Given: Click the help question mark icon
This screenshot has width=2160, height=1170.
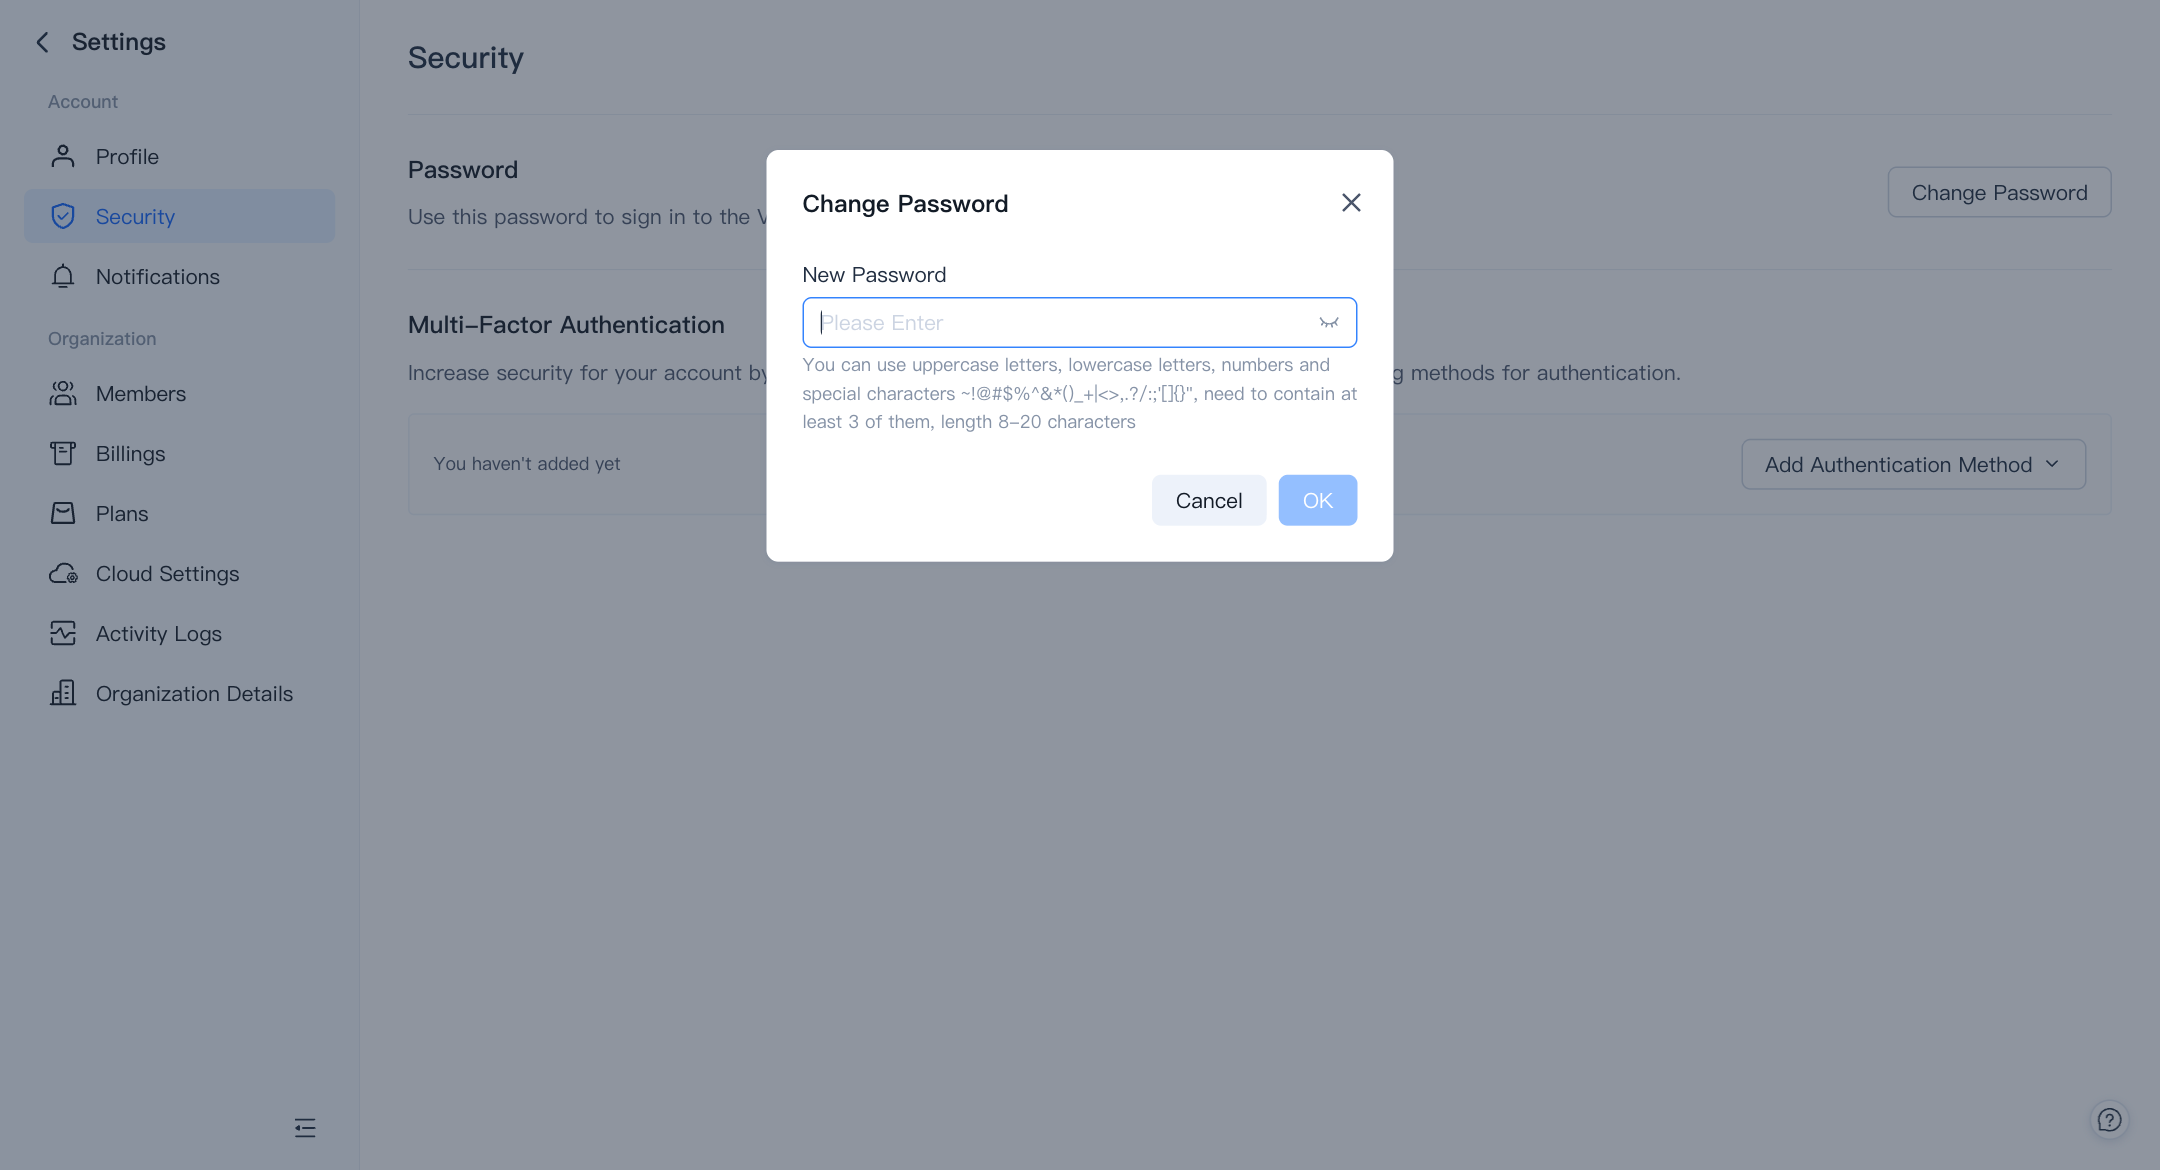Looking at the screenshot, I should pos(2110,1120).
